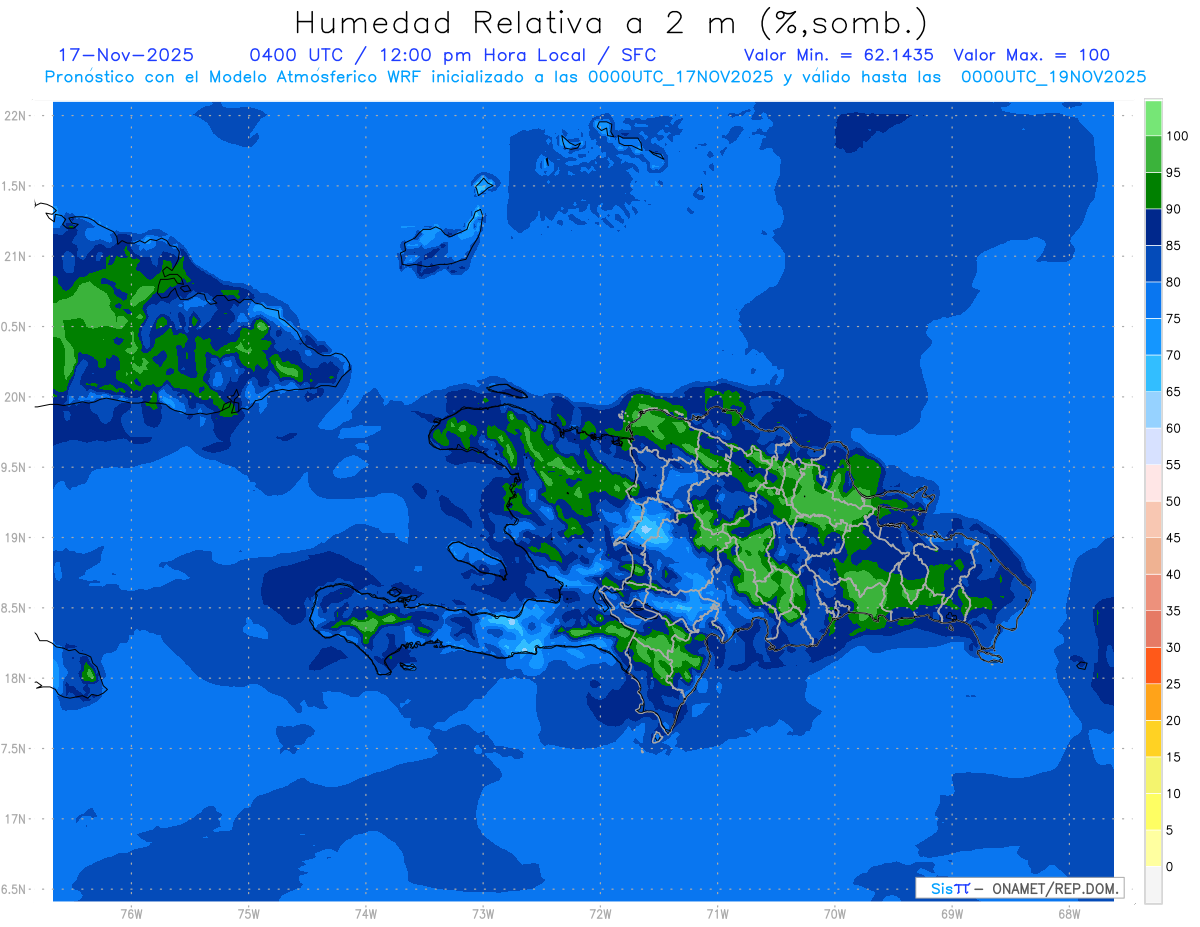Click the longitude axis label "72W"
Screen dimensions: 1200x927
[600, 913]
